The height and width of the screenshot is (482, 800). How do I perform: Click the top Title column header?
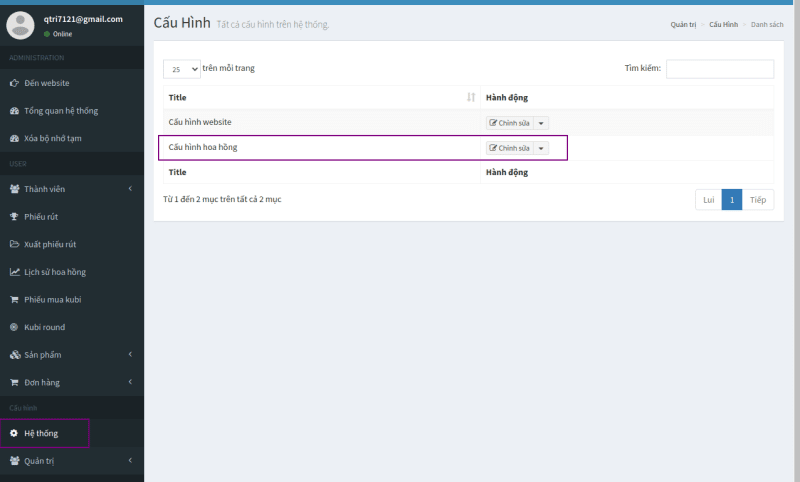[x=321, y=97]
